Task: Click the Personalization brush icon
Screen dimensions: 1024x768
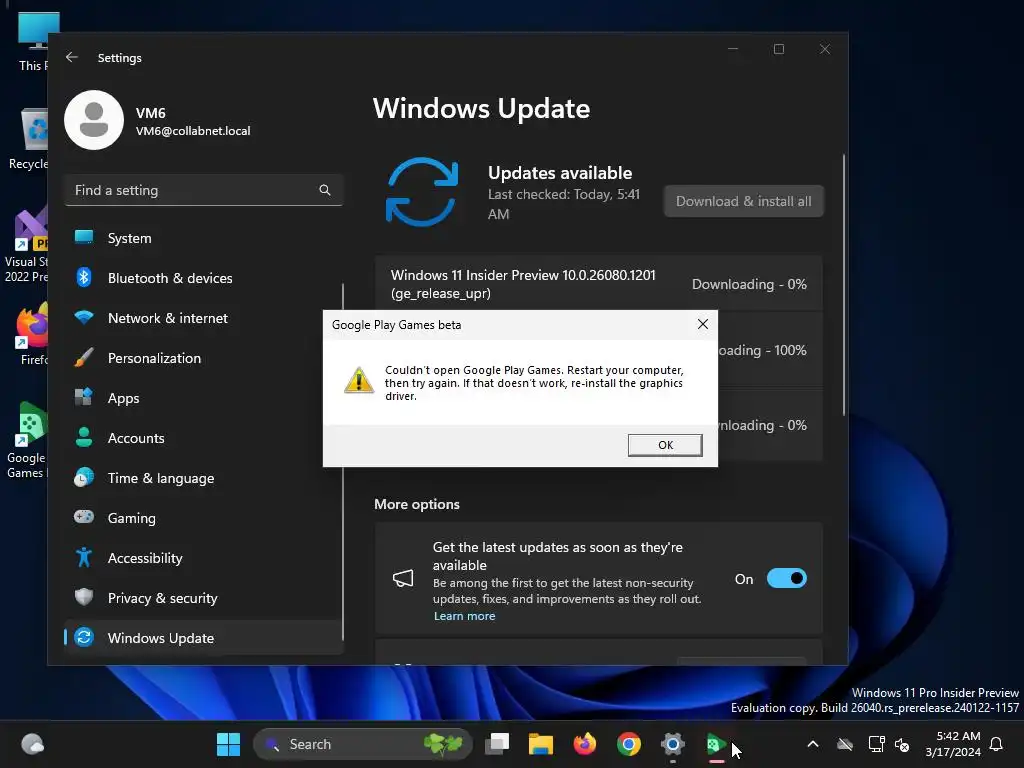Action: pos(84,357)
